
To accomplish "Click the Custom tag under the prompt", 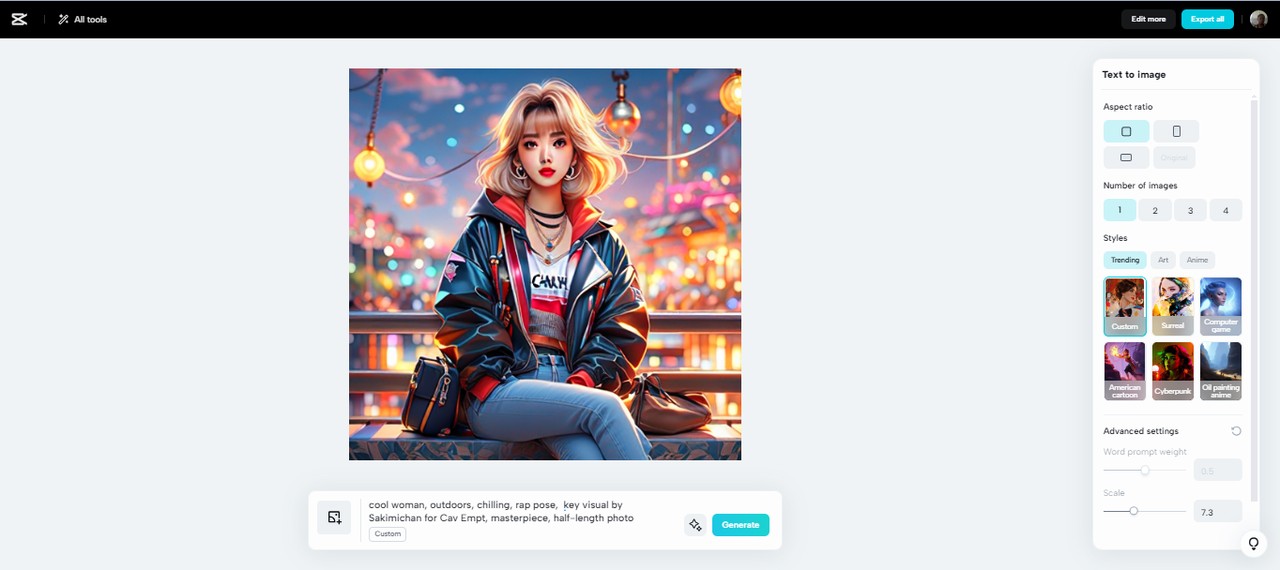I will coord(388,534).
